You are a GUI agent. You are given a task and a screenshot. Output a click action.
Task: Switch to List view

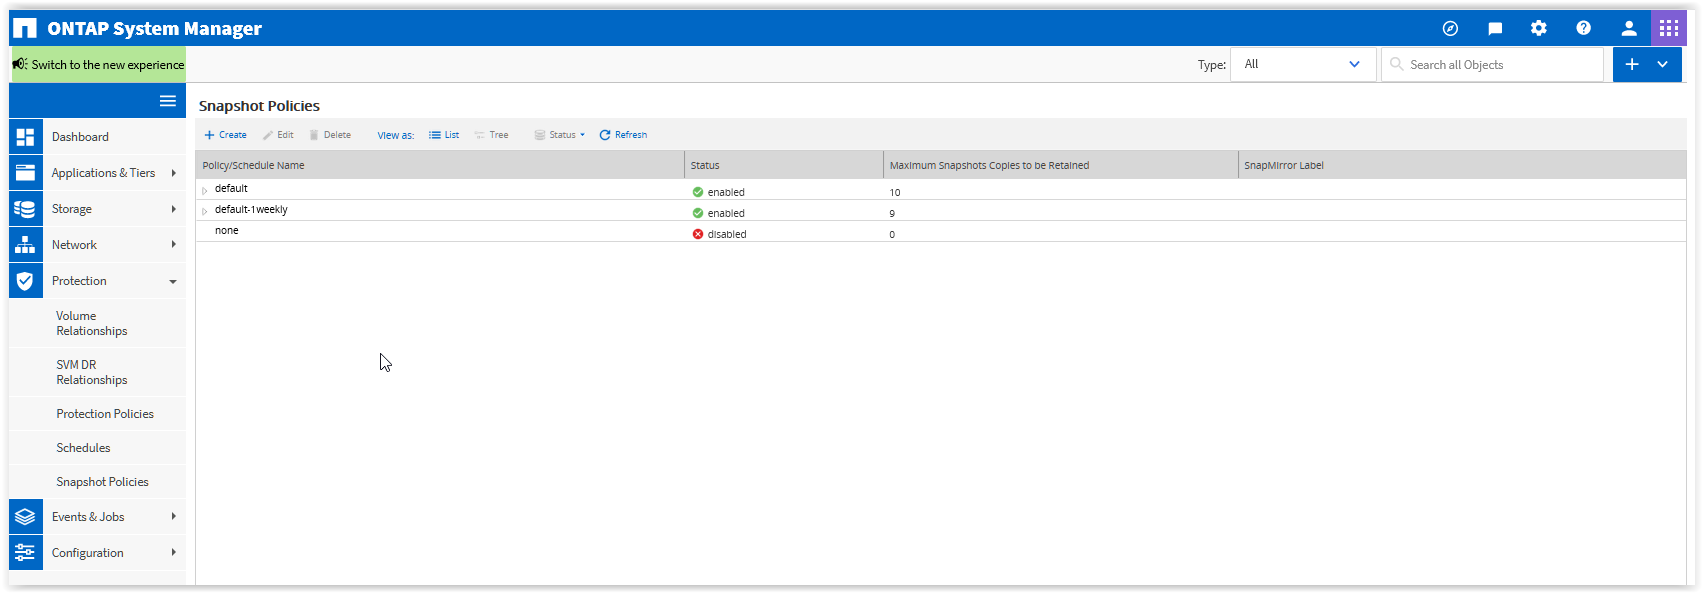(444, 135)
